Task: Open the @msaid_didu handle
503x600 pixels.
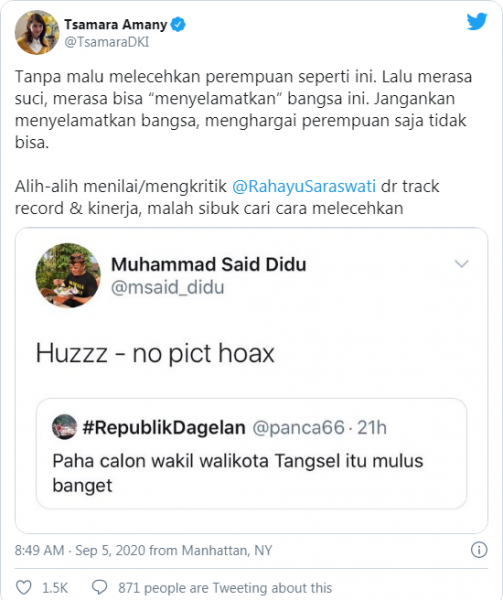Action: 168,288
